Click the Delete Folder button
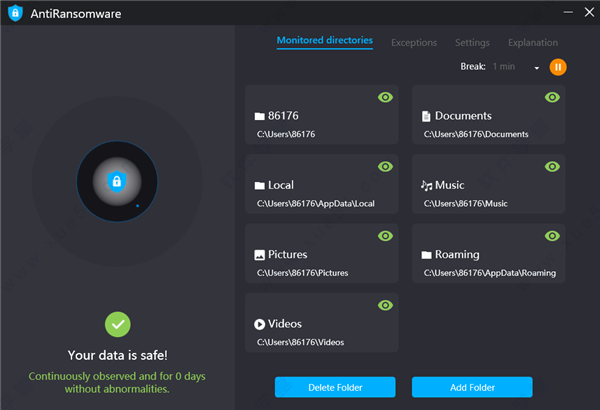This screenshot has height=410, width=600. click(335, 387)
